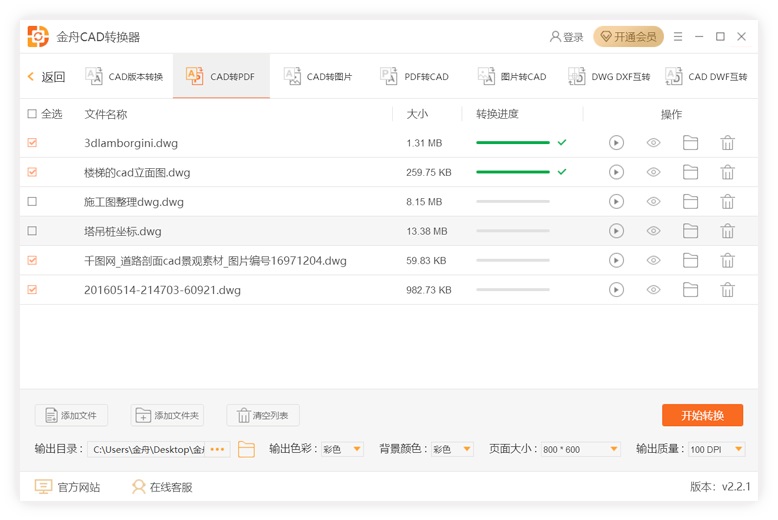Viewport: 778px width, 520px height.
Task: Open the hamburger menu icon in title bar
Action: click(x=678, y=37)
